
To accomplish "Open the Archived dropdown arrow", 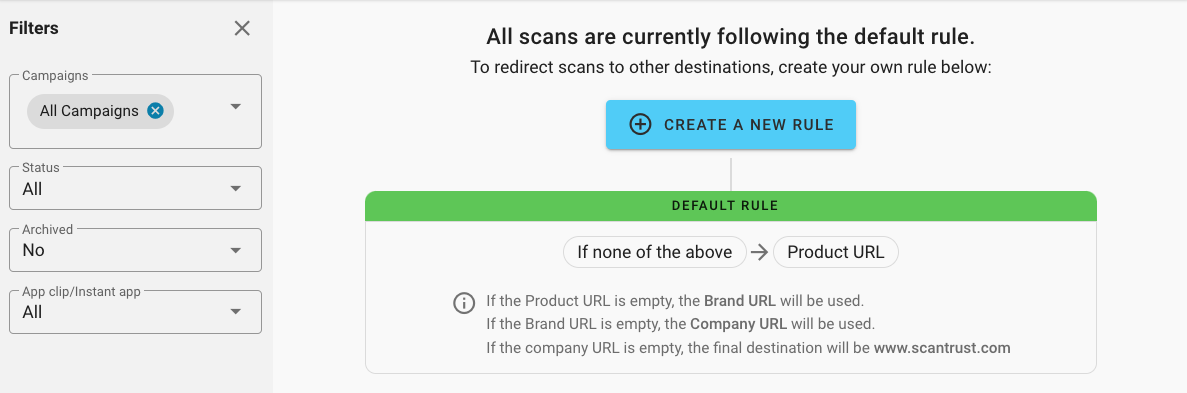I will coord(235,251).
